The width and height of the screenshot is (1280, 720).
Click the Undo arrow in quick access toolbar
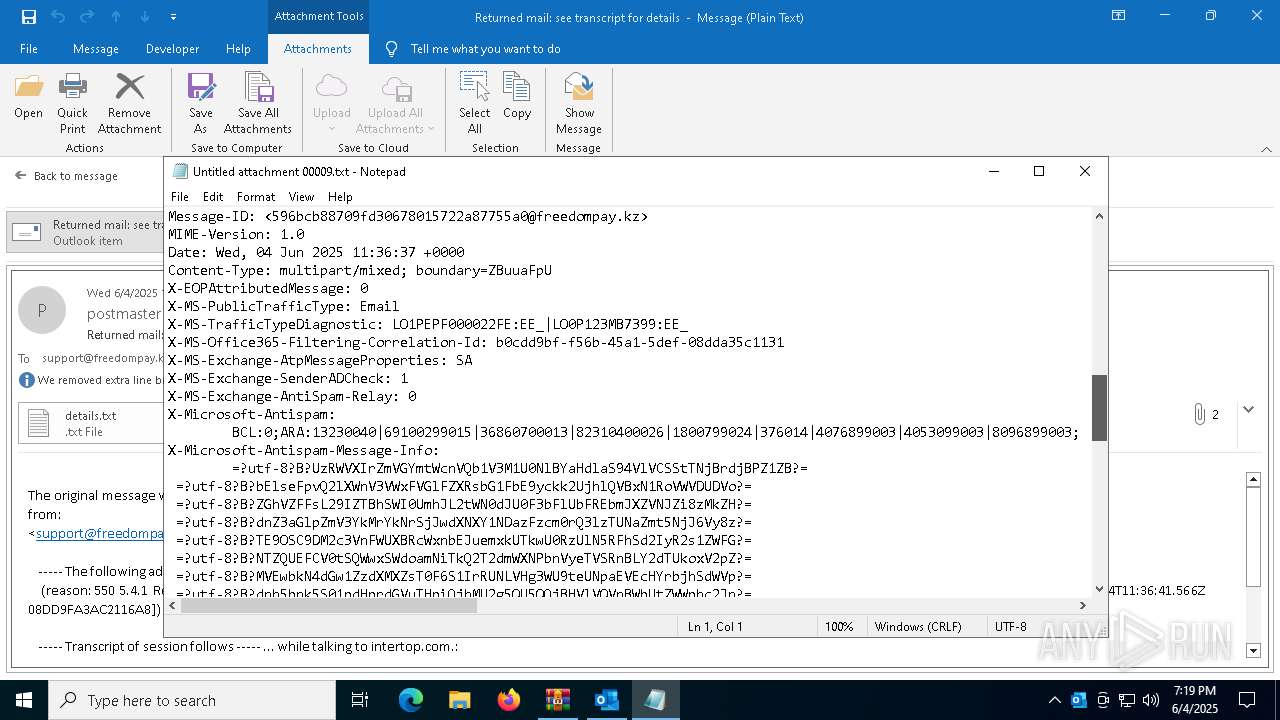click(x=57, y=17)
